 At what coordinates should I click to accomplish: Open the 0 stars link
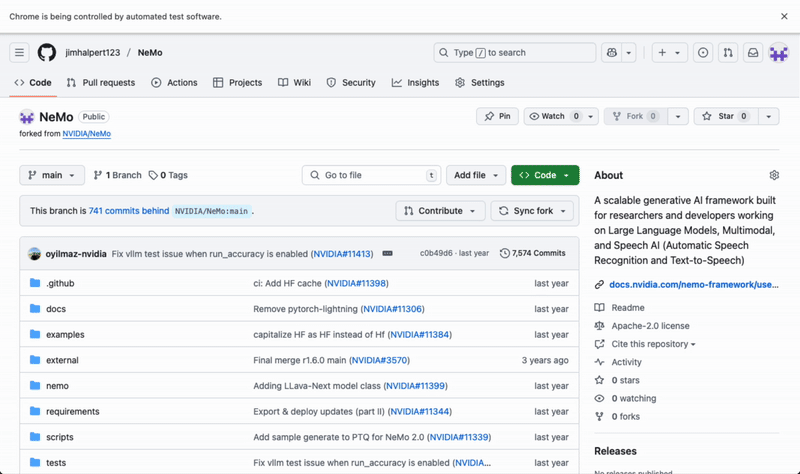(626, 380)
